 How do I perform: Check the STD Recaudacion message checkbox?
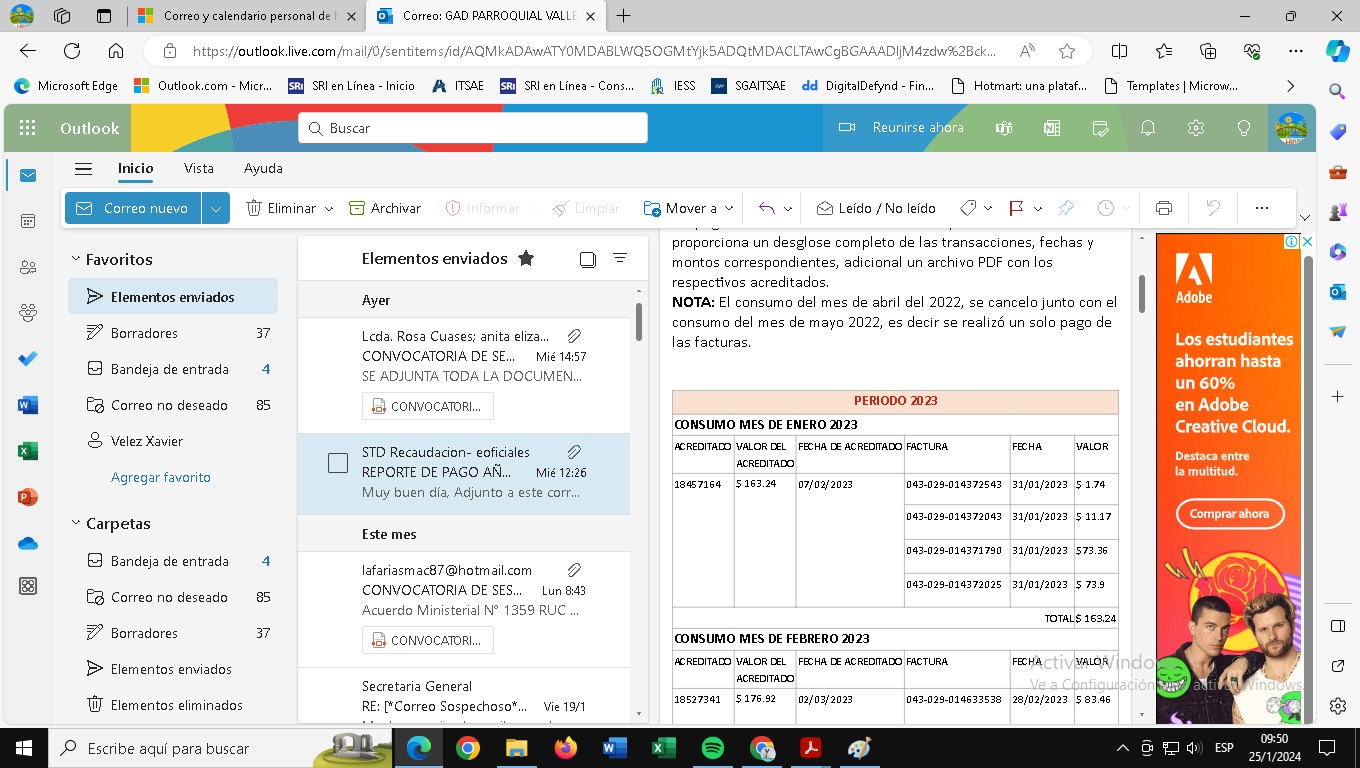[338, 463]
